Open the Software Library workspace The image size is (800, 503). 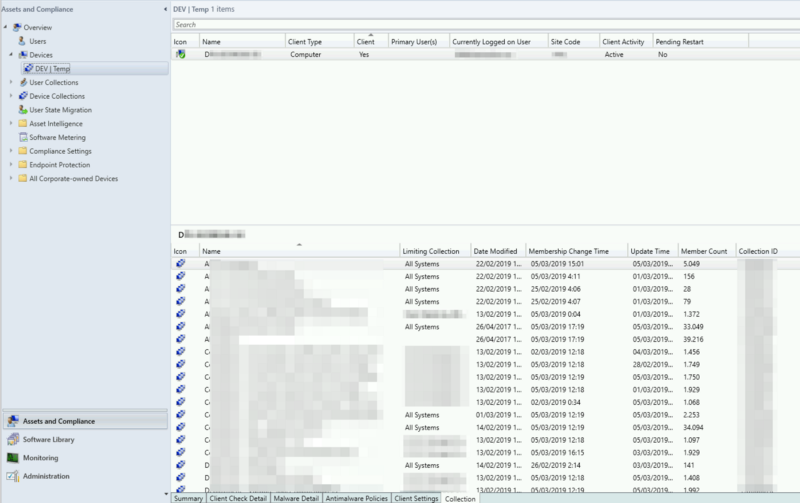(48, 439)
